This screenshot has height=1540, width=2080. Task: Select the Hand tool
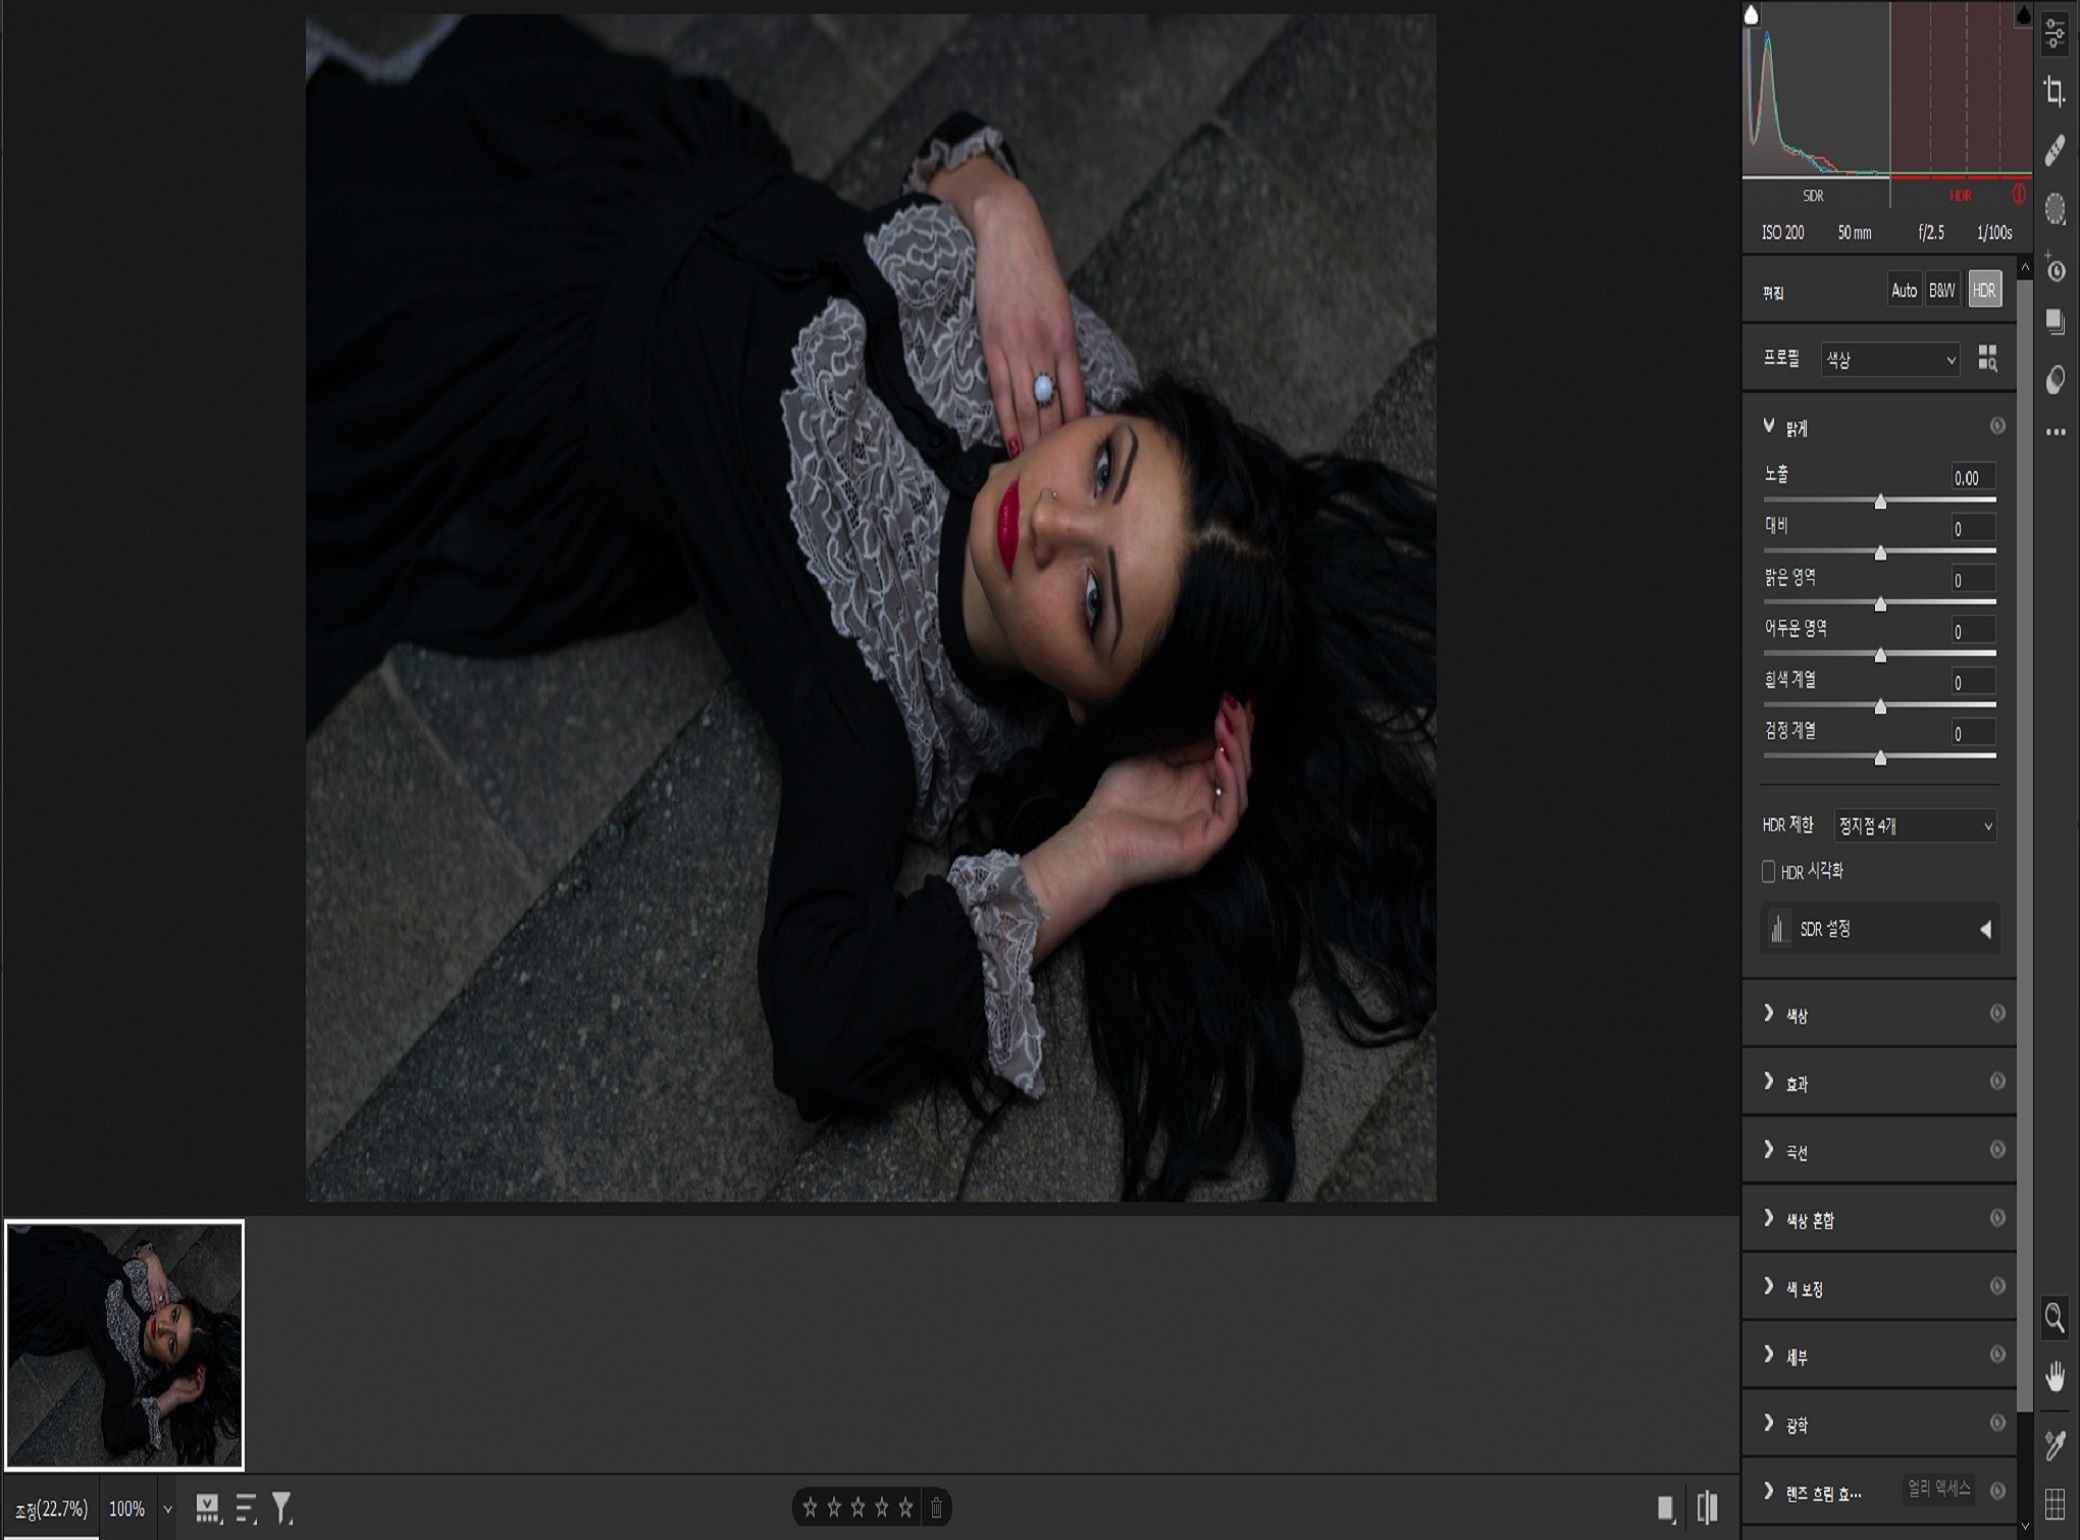2055,1376
